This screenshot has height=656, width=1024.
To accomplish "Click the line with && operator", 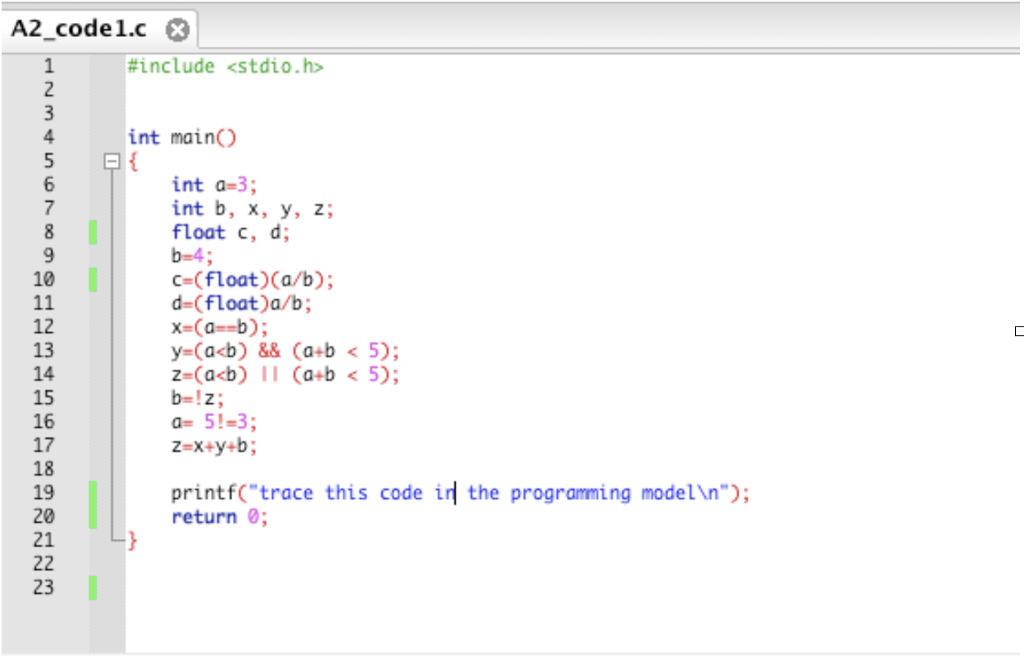I will [285, 351].
